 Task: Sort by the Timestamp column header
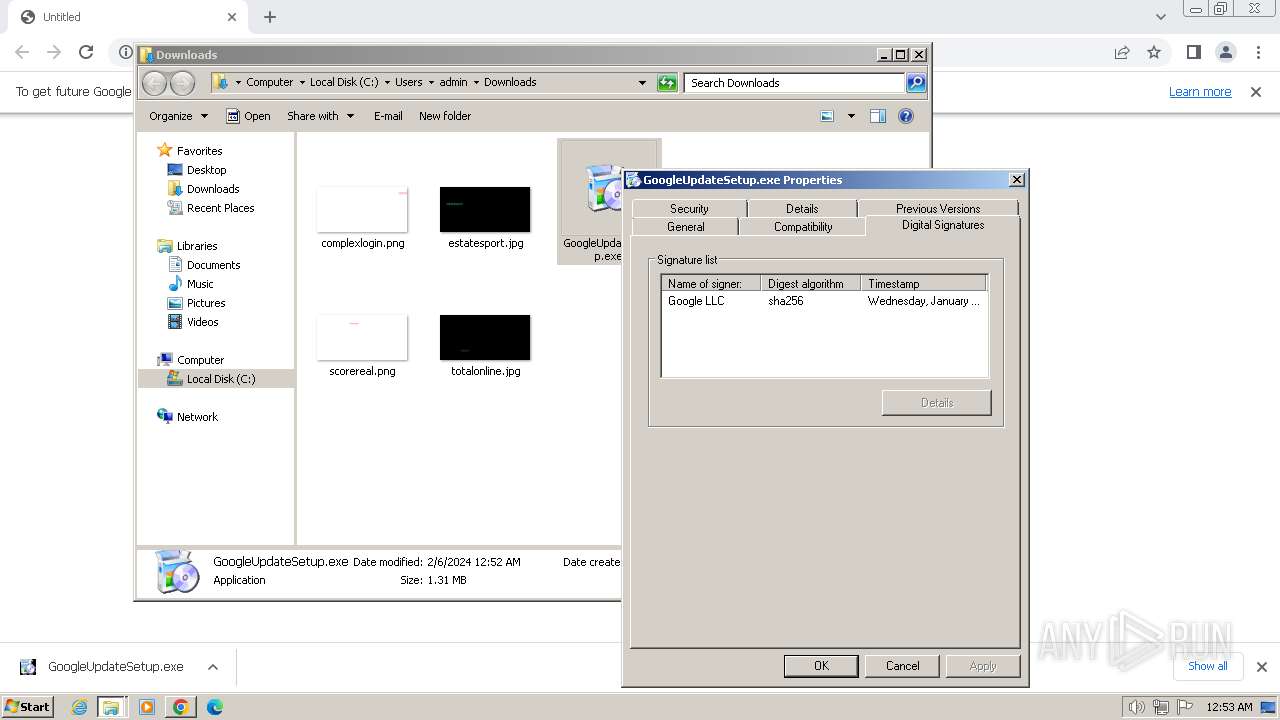pyautogui.click(x=924, y=284)
